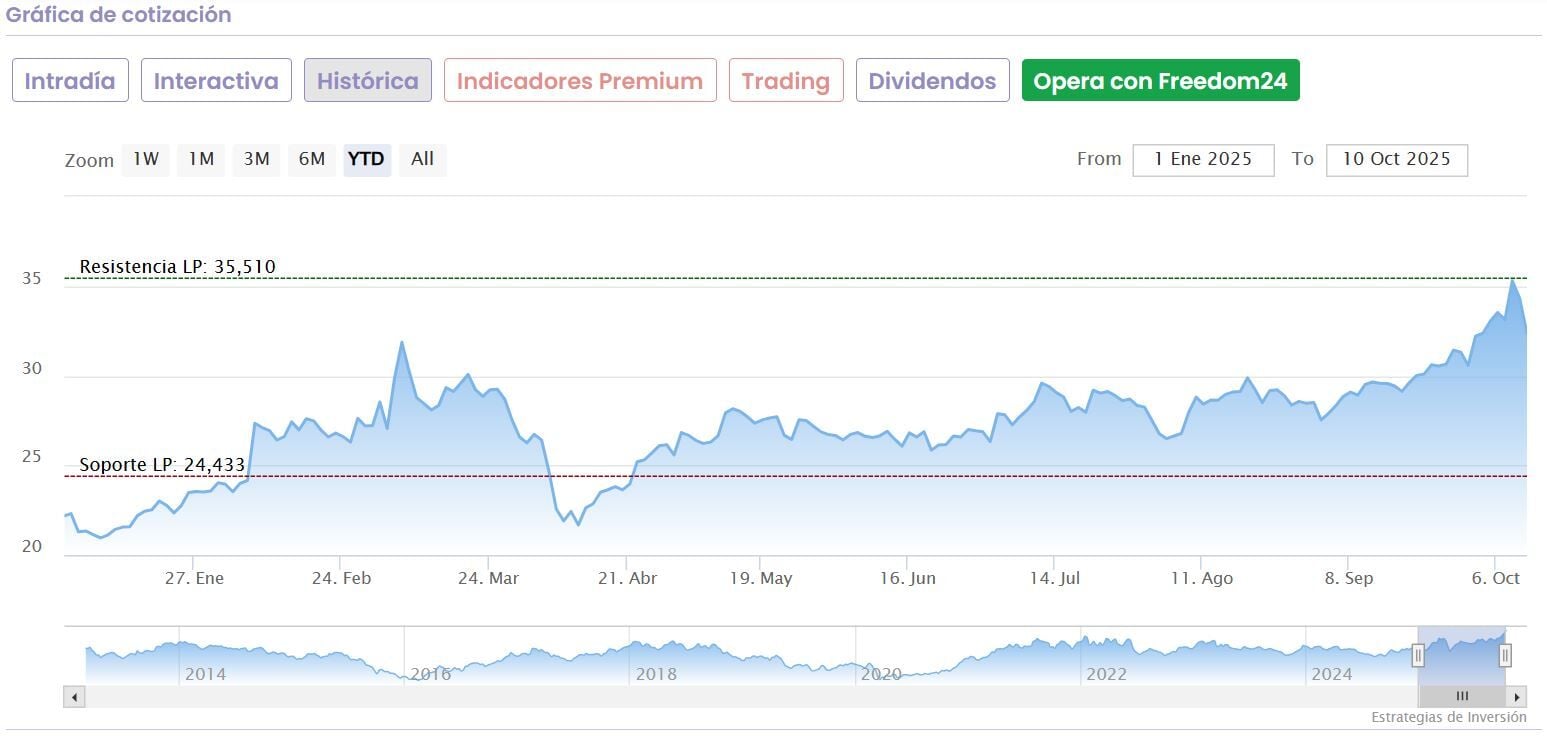Show the All zoom range
Image resolution: width=1547 pixels, height=743 pixels.
click(x=422, y=159)
